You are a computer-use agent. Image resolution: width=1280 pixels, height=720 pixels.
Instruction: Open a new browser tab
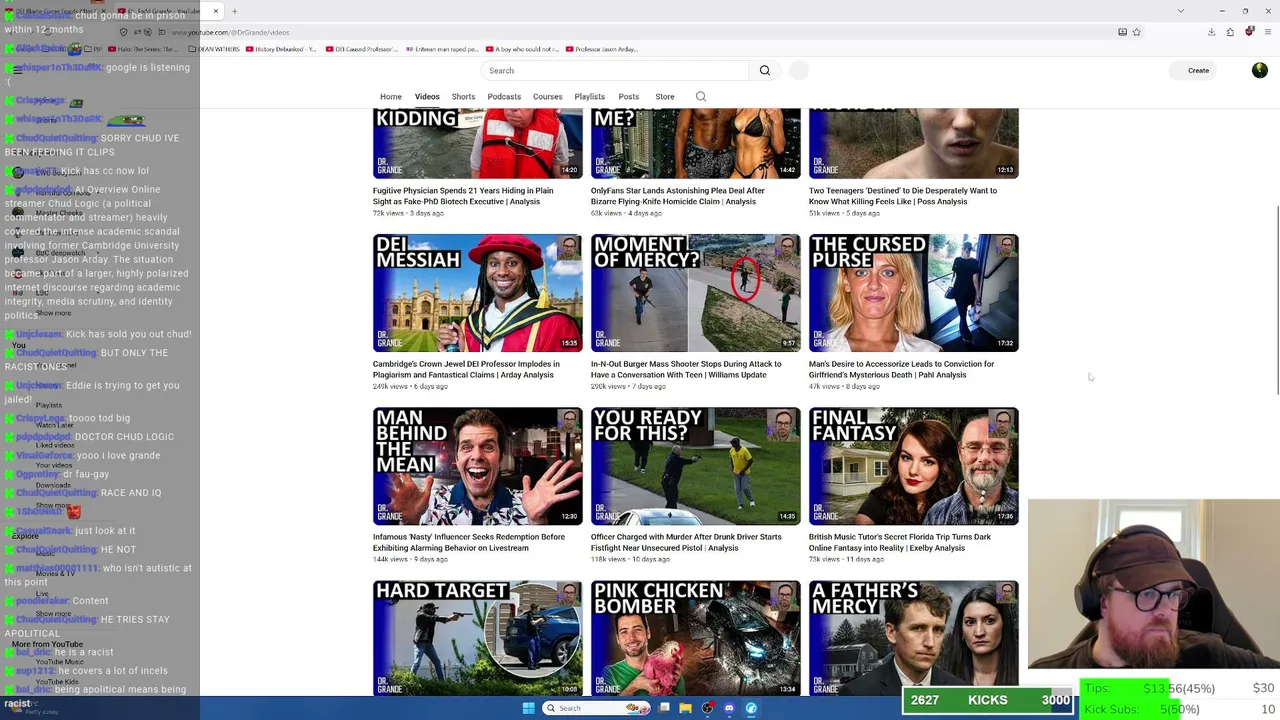click(x=234, y=11)
